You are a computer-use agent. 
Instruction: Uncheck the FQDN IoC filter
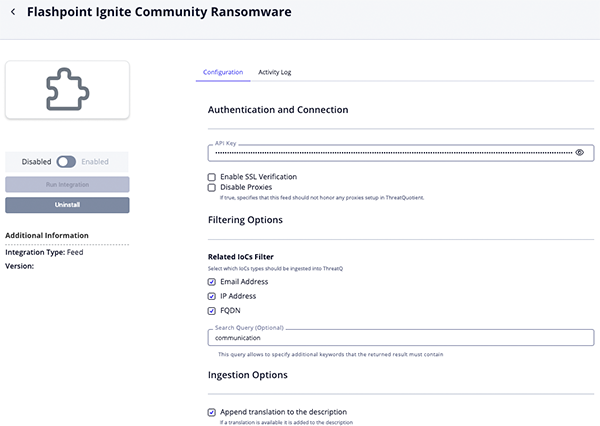click(x=211, y=310)
